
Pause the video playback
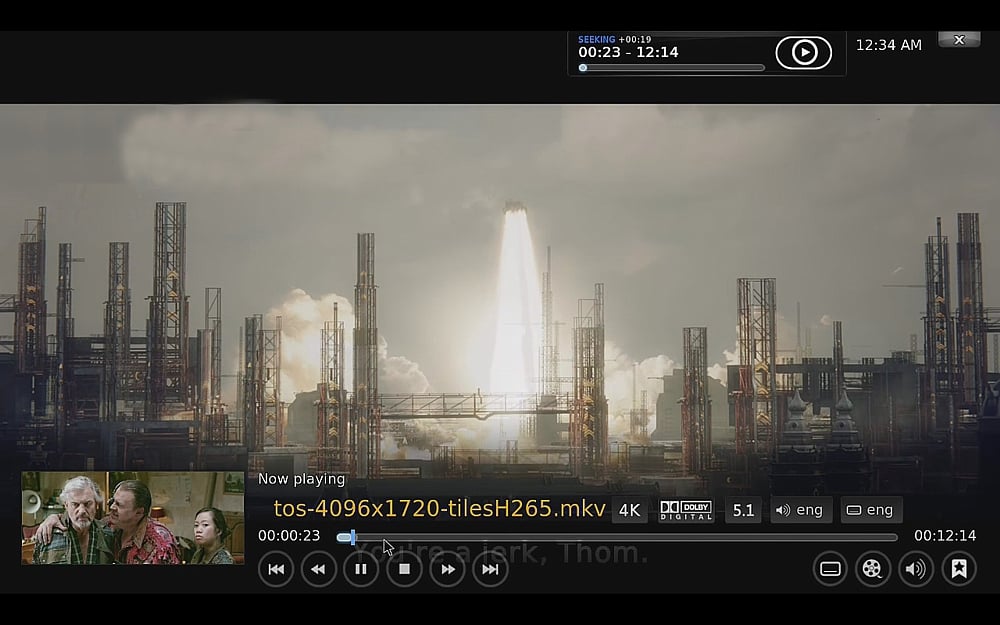361,569
